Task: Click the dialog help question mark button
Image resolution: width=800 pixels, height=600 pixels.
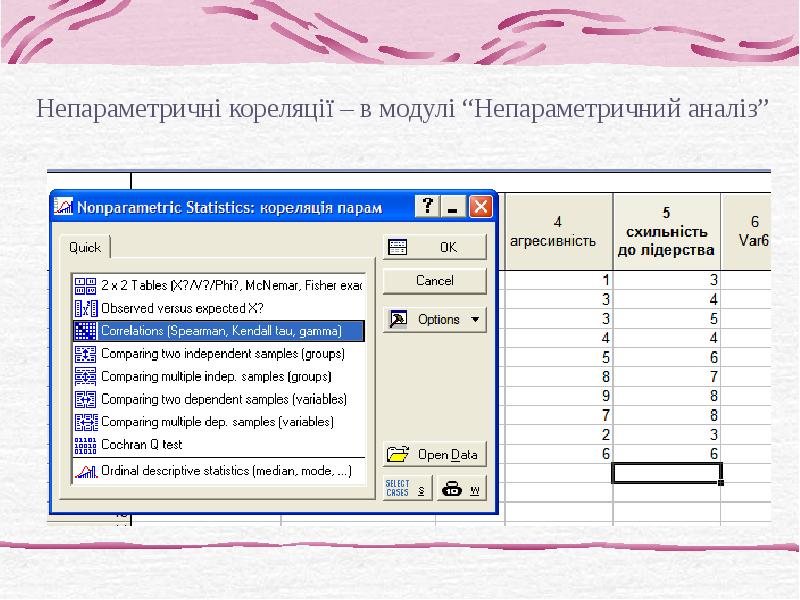Action: (428, 207)
